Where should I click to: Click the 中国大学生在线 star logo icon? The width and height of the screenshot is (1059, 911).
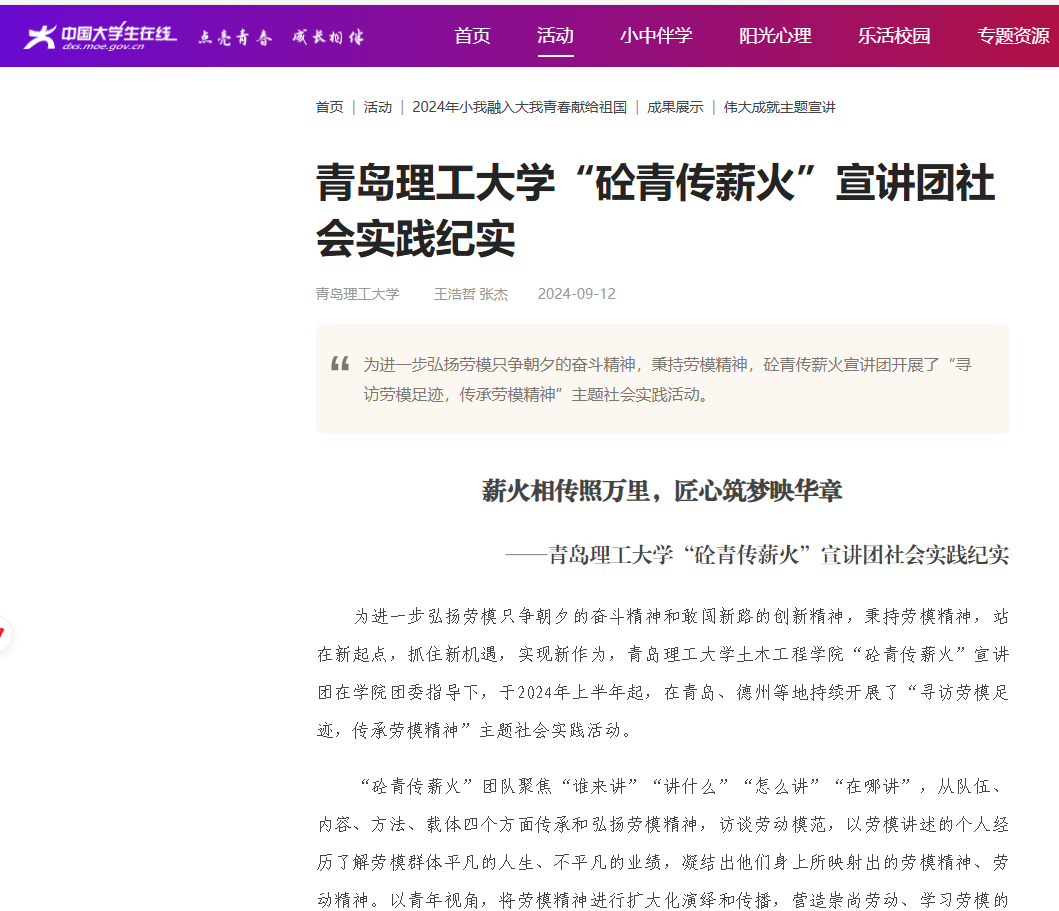(40, 37)
